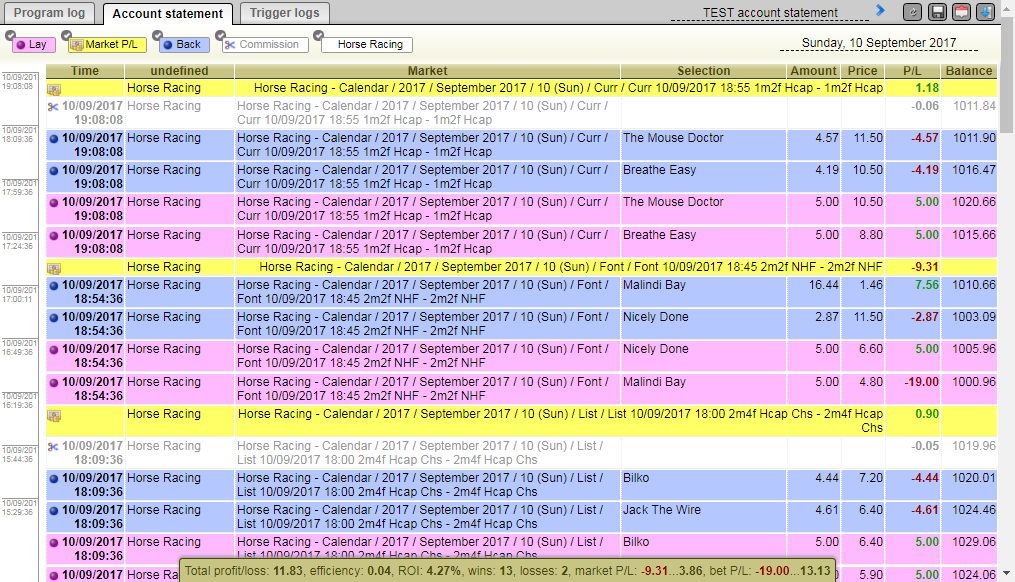The width and height of the screenshot is (1015, 582).
Task: Open the Horse Racing sport filter
Action: 369,45
